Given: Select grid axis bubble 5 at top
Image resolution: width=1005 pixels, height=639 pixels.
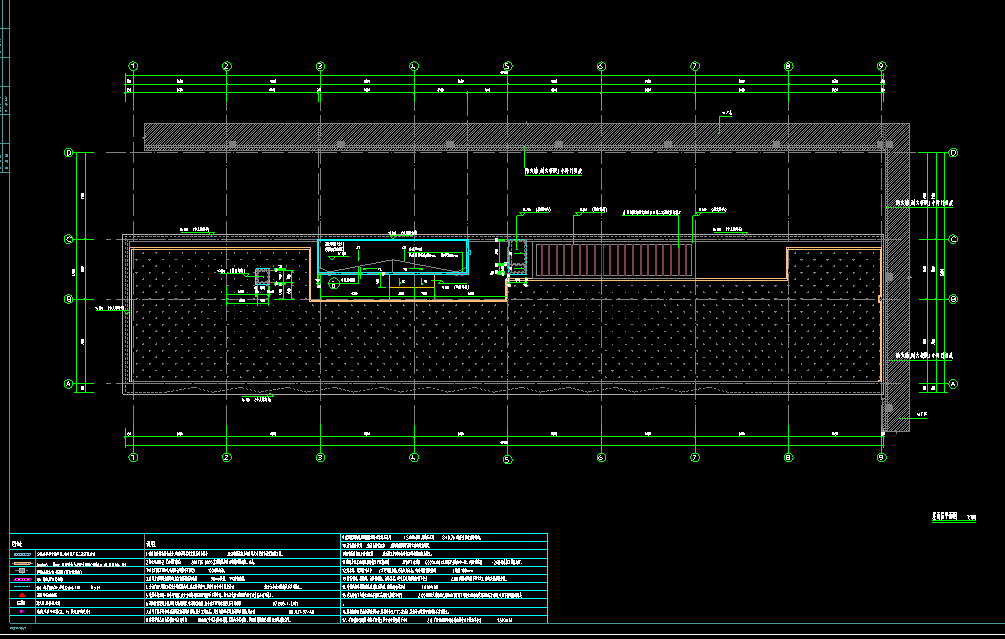Looking at the screenshot, I should pos(507,66).
